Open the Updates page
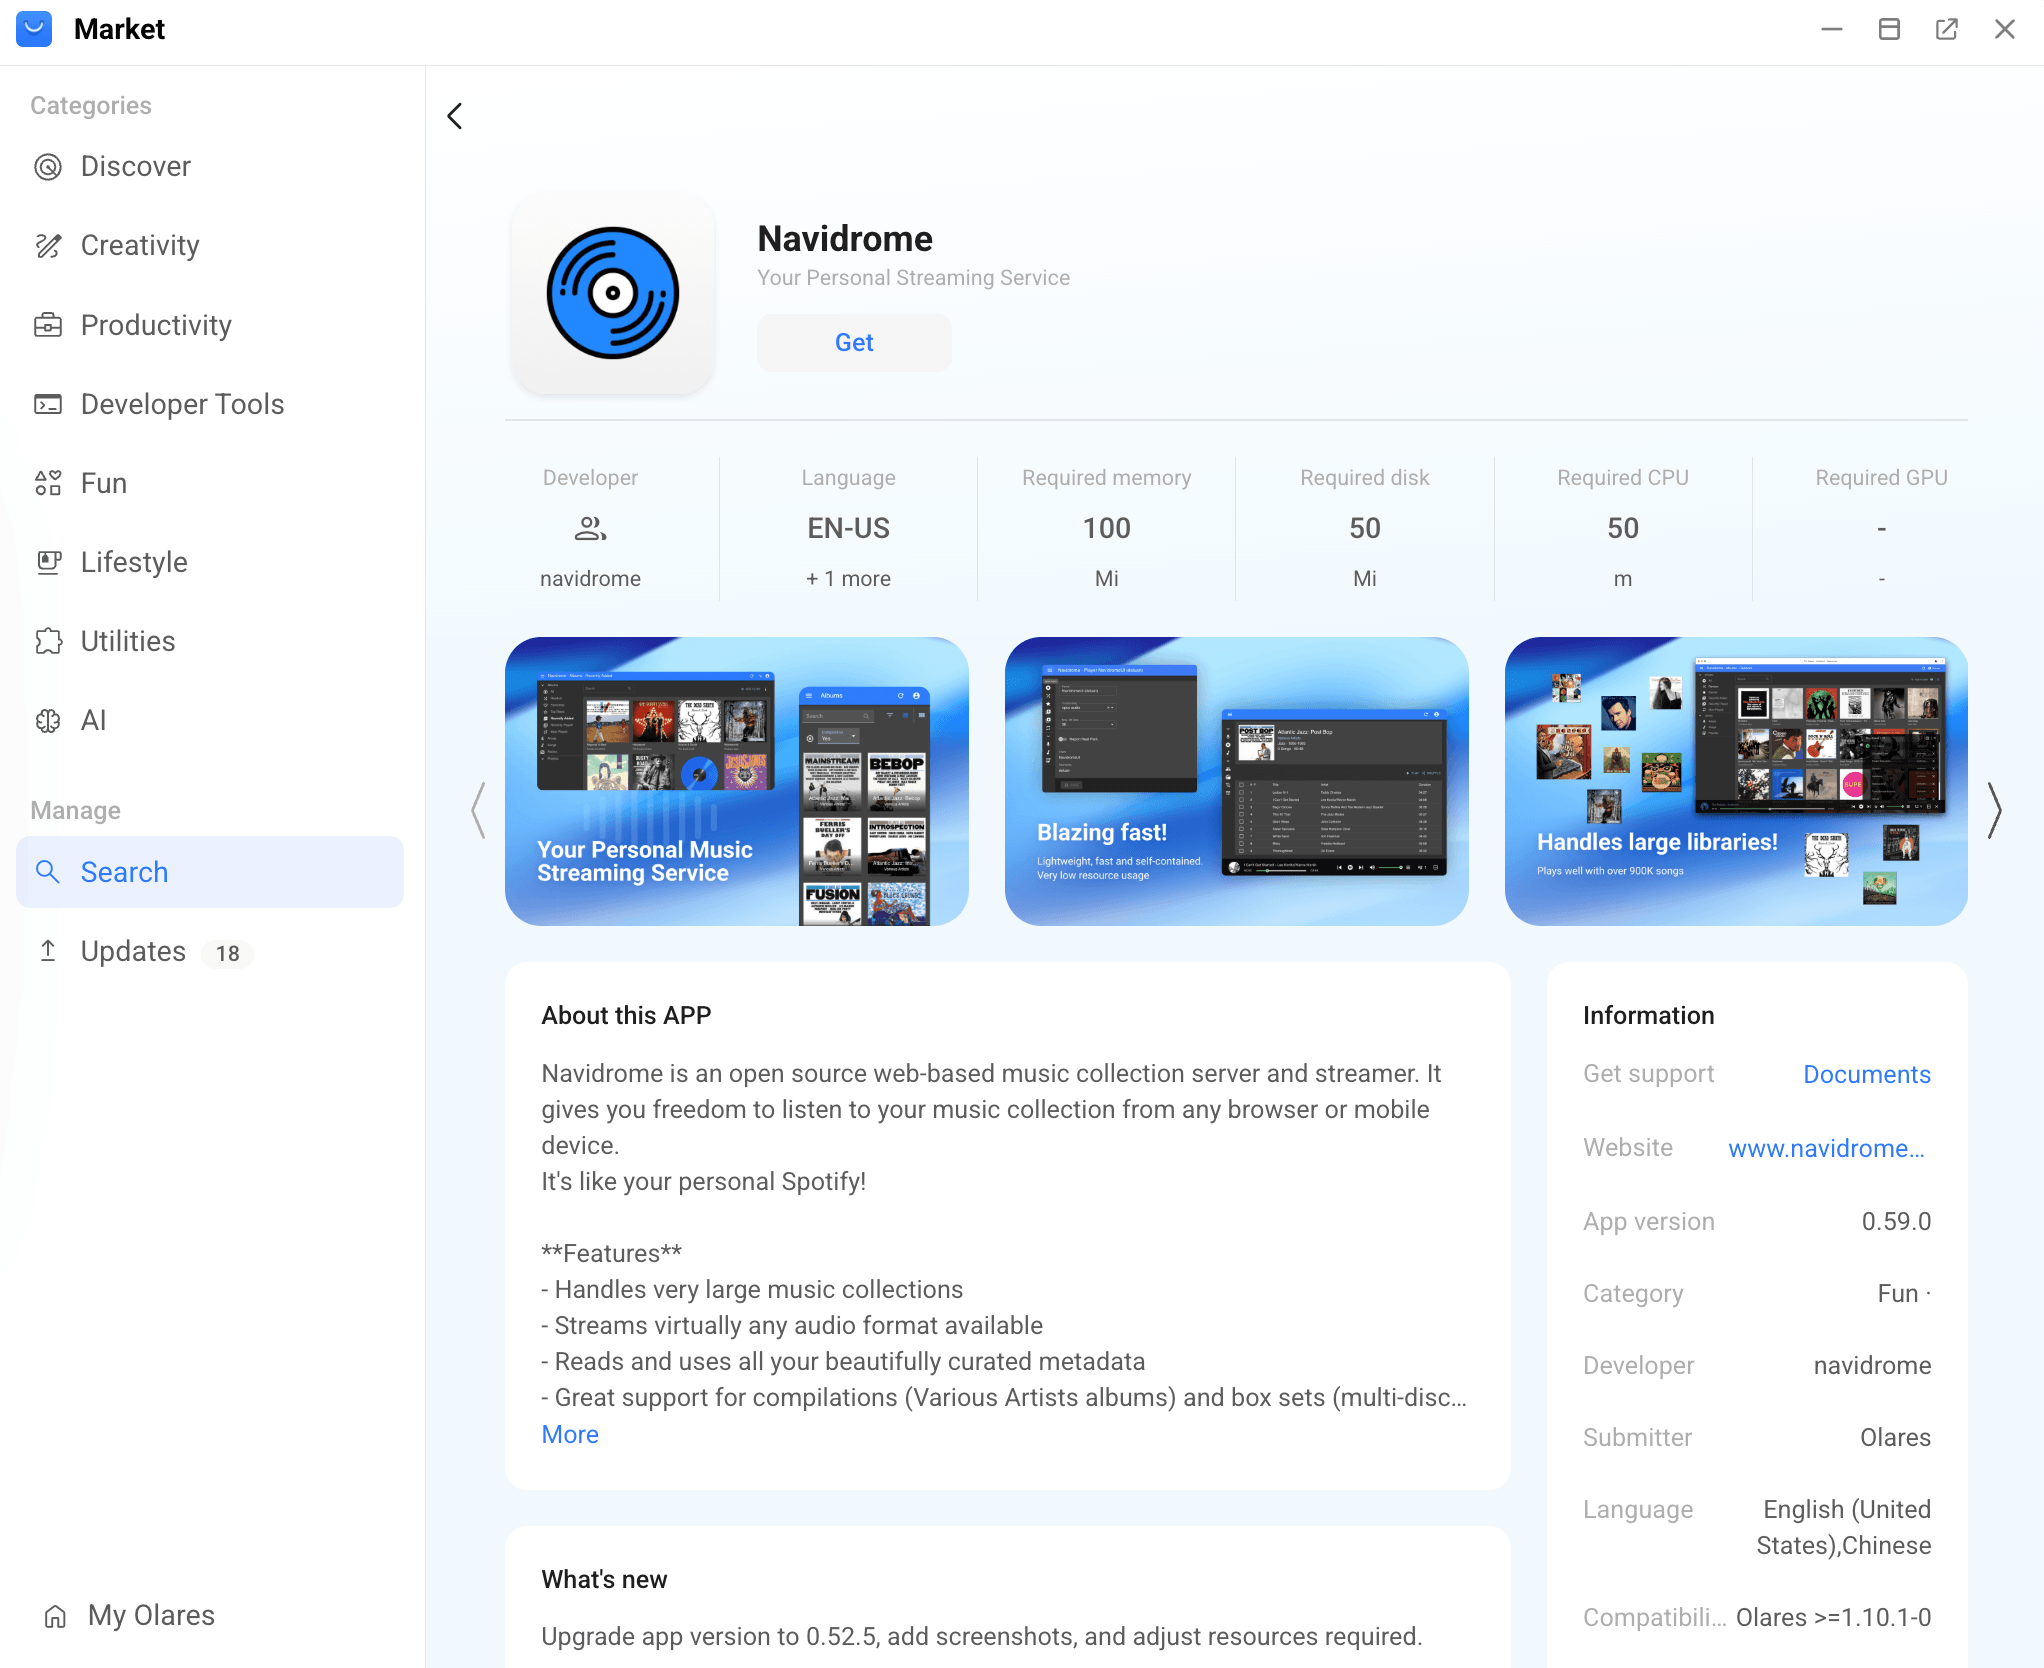The width and height of the screenshot is (2044, 1668). [210, 951]
